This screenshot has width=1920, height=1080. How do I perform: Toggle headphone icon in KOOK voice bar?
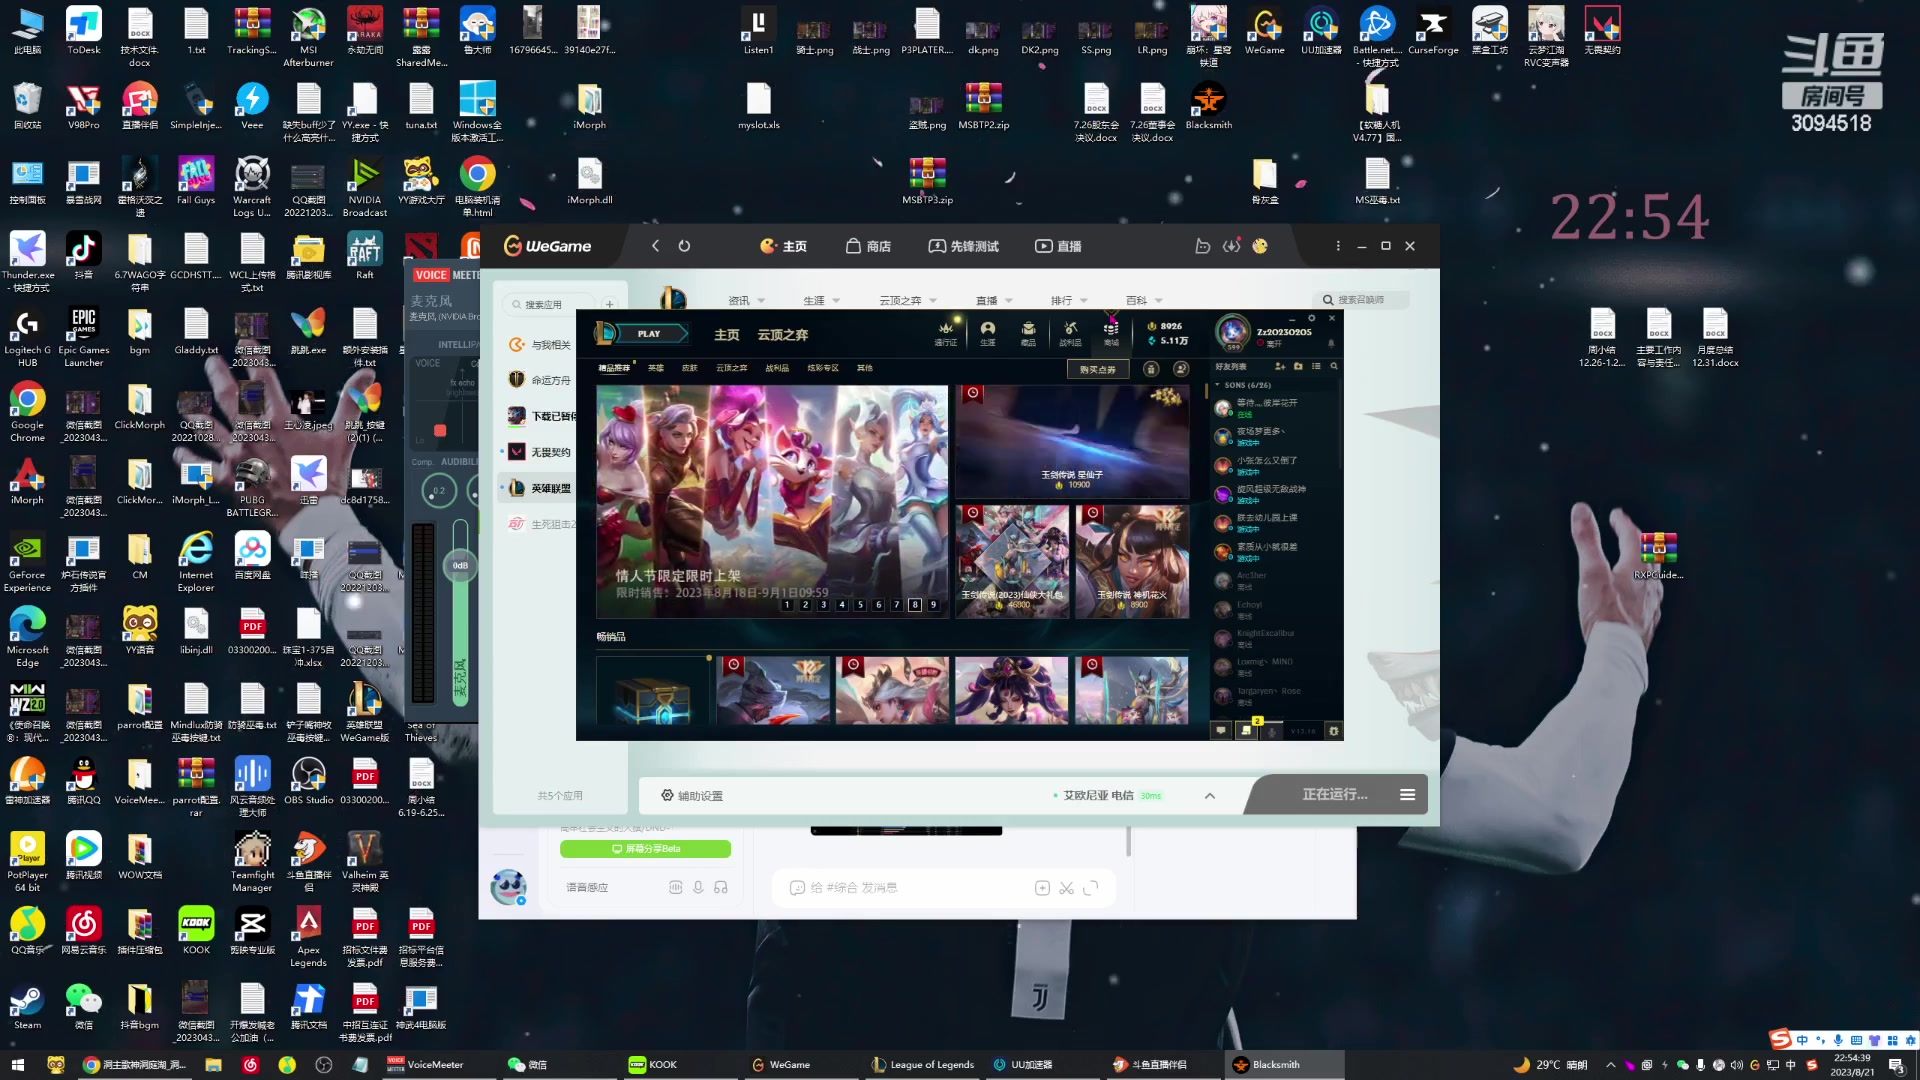tap(721, 887)
